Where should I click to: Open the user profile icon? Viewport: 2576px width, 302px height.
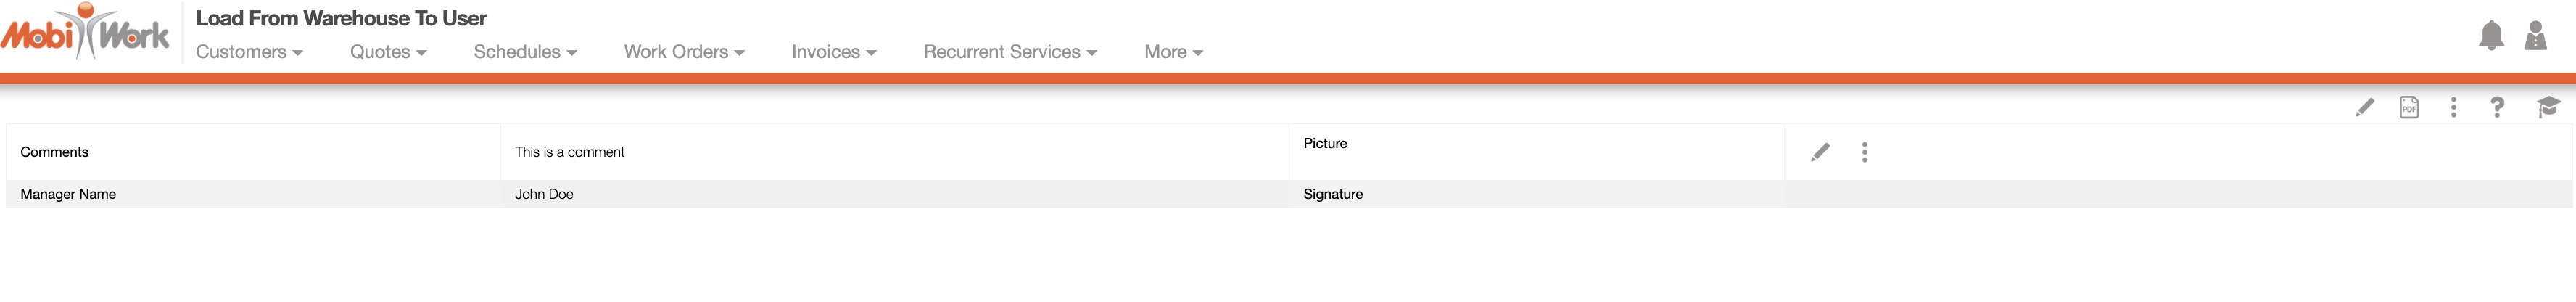2536,36
